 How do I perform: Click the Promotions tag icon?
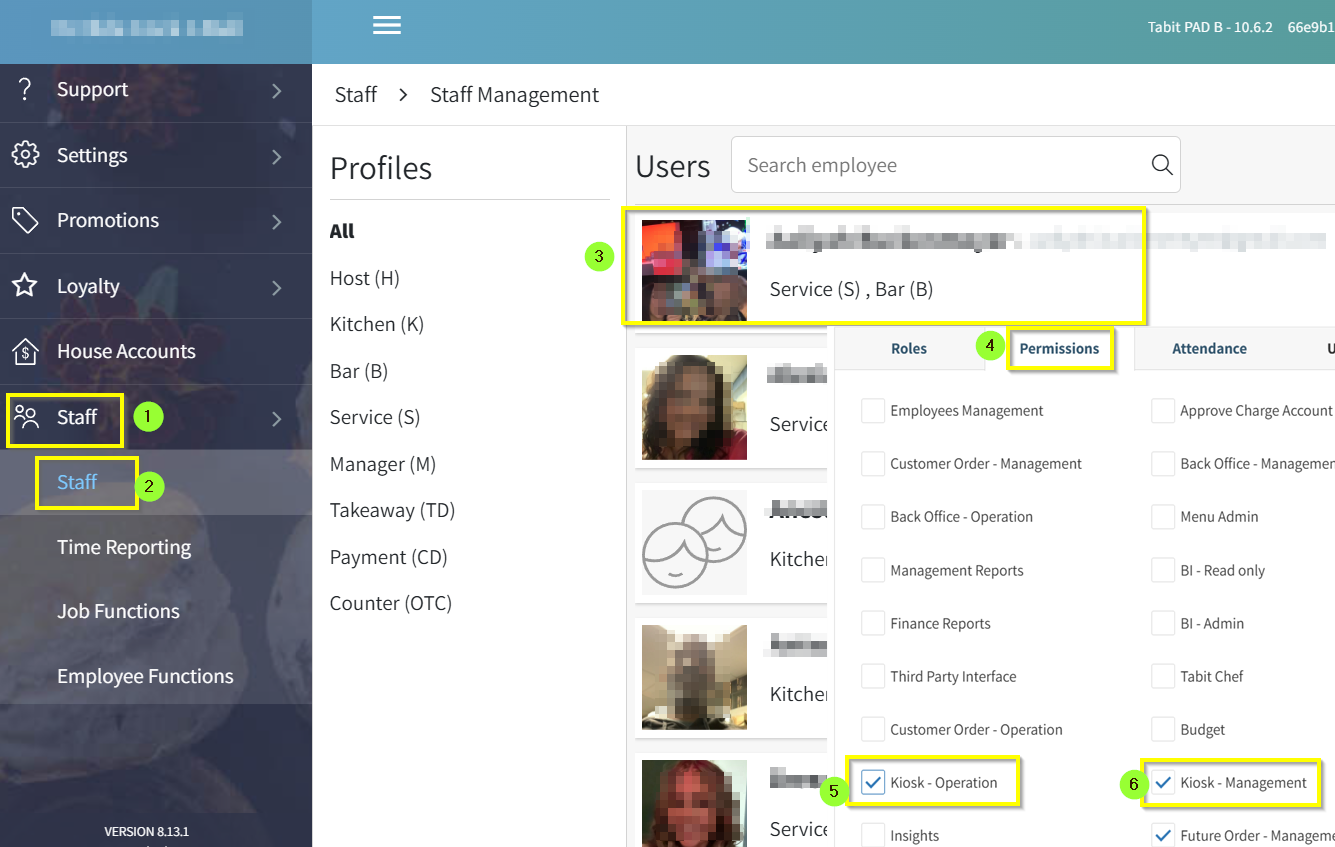click(x=25, y=220)
